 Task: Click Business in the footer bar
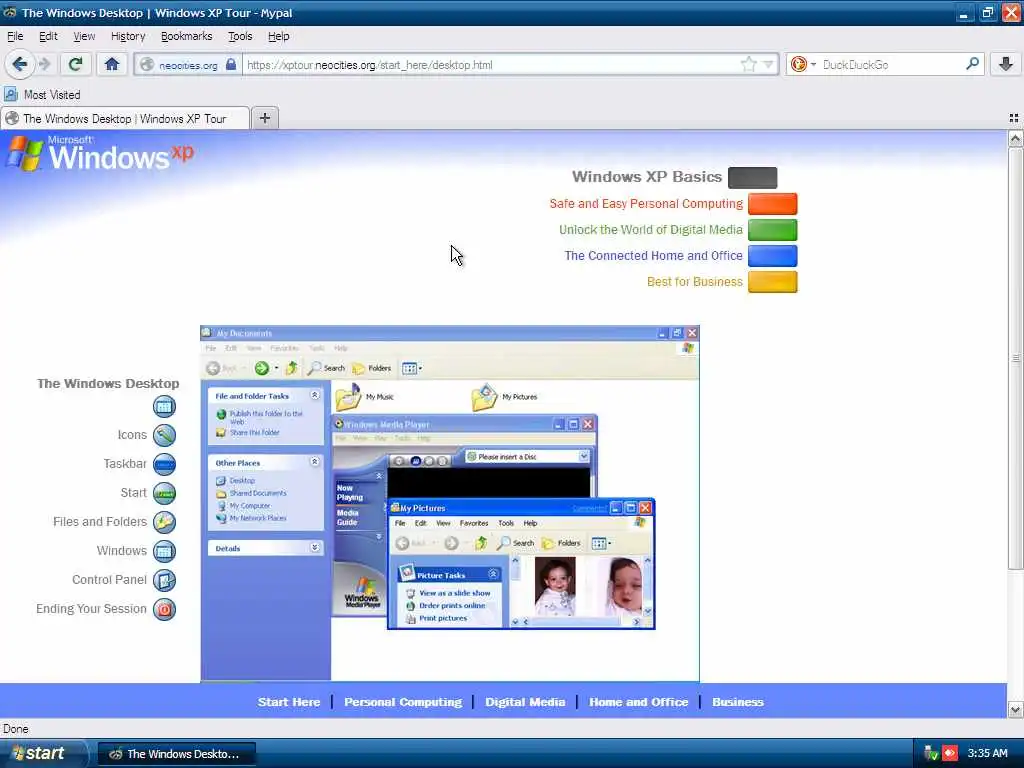click(x=738, y=702)
